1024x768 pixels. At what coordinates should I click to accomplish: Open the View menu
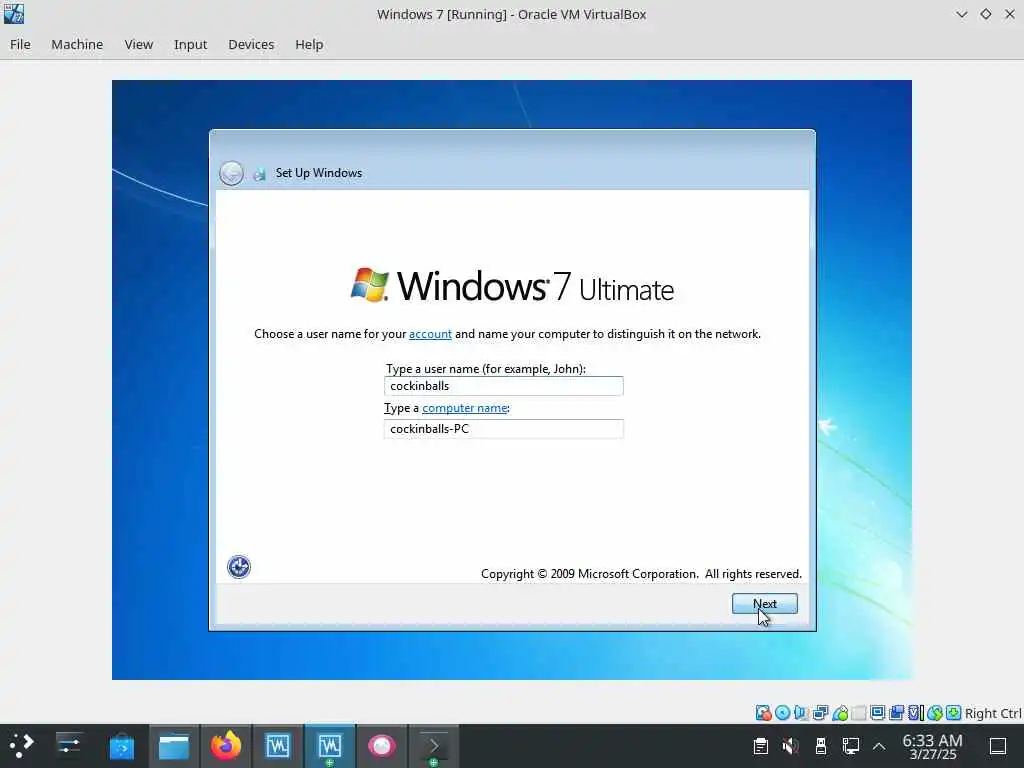(x=138, y=44)
